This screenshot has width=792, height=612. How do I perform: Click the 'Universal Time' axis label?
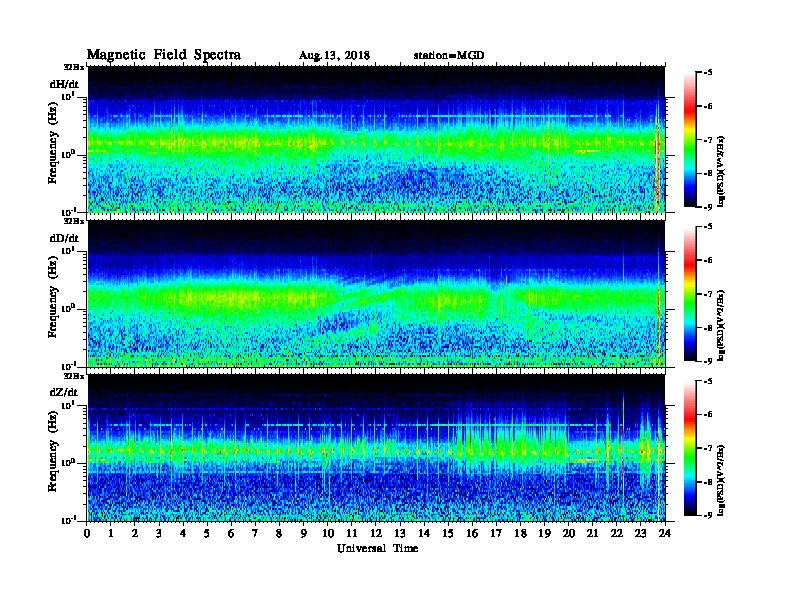[377, 548]
